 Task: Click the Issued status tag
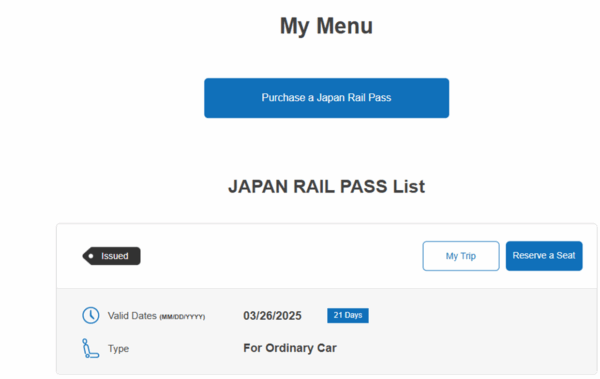click(x=111, y=256)
